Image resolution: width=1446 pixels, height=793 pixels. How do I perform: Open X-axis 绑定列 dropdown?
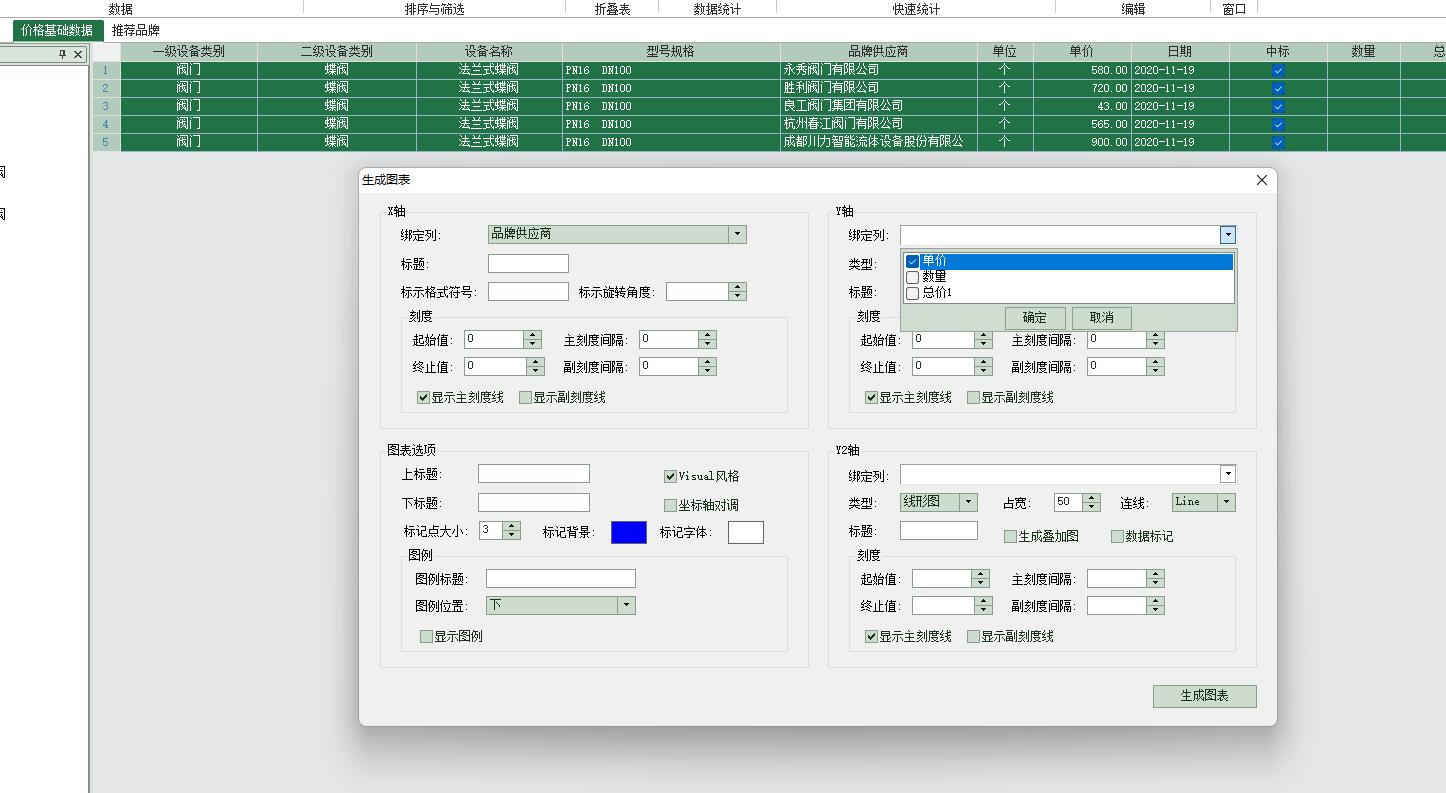tap(737, 234)
